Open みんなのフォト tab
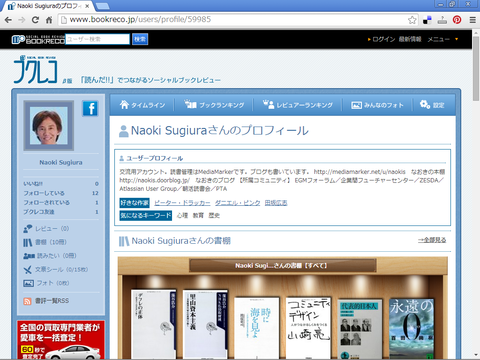The width and height of the screenshot is (480, 360). pos(377,105)
